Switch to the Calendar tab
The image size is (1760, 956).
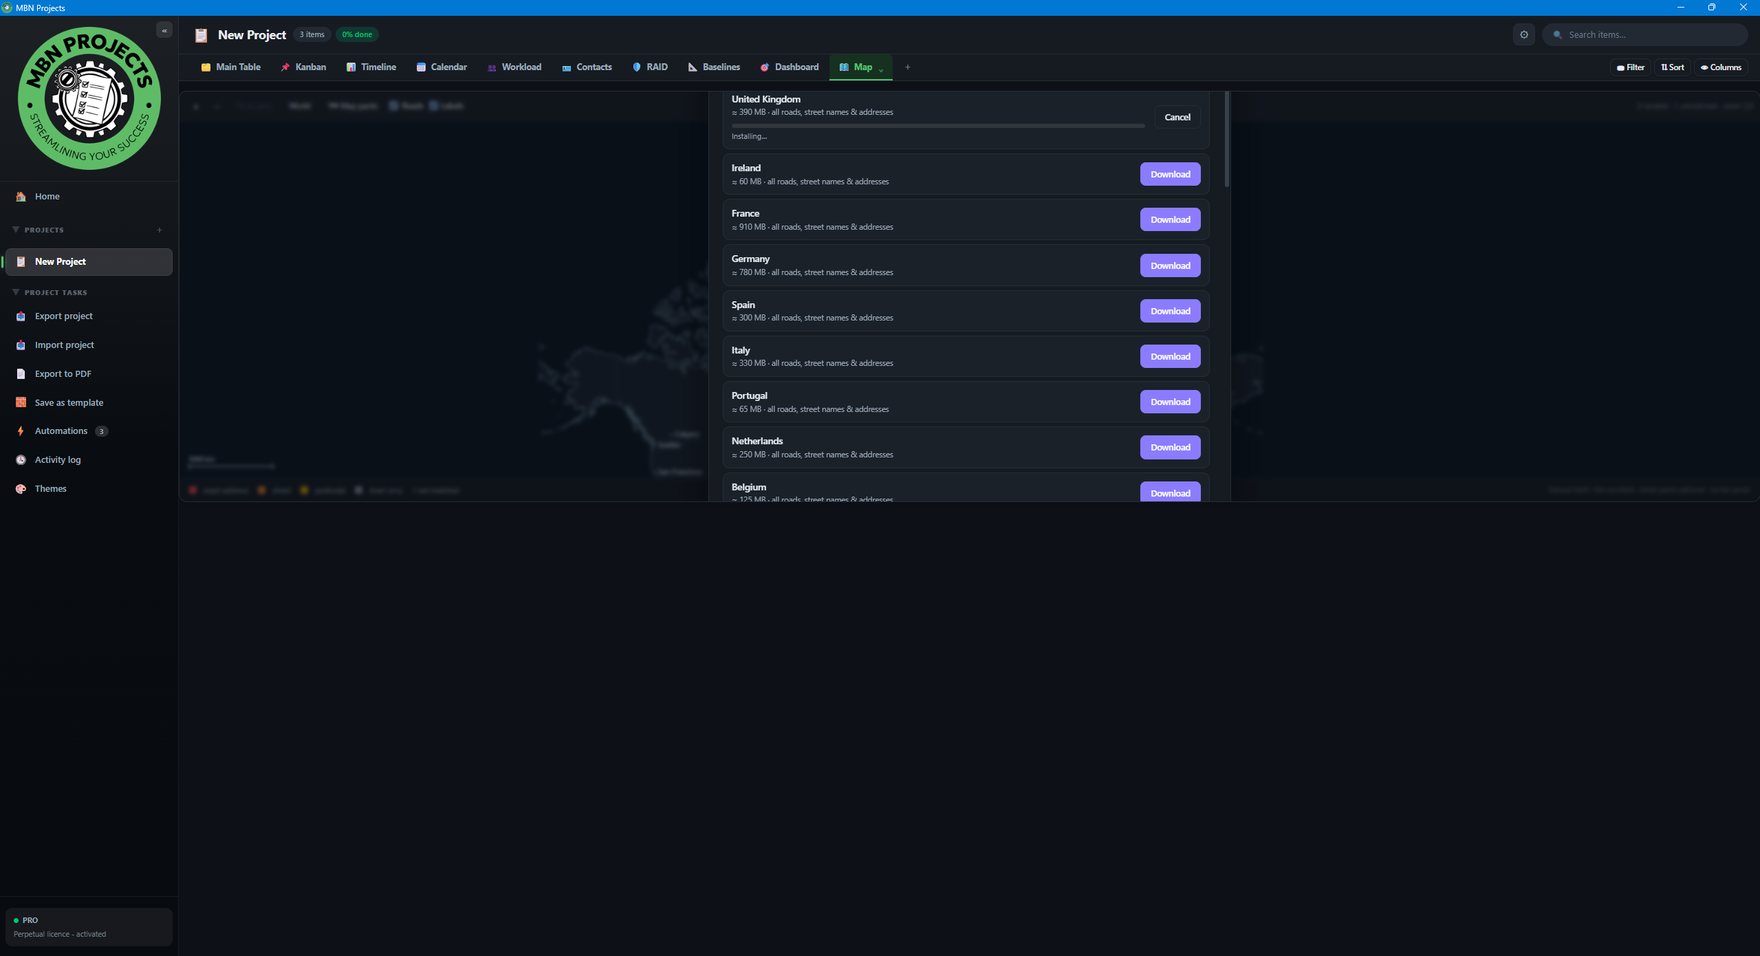click(442, 67)
